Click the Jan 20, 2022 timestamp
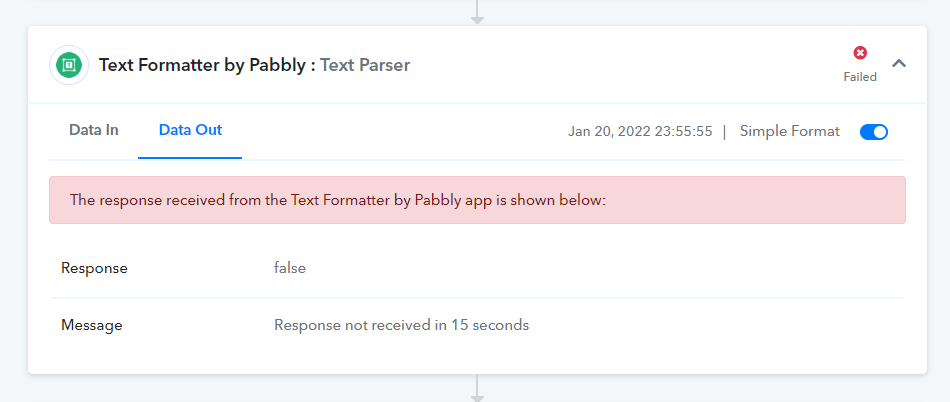Image resolution: width=950 pixels, height=402 pixels. pyautogui.click(x=640, y=131)
